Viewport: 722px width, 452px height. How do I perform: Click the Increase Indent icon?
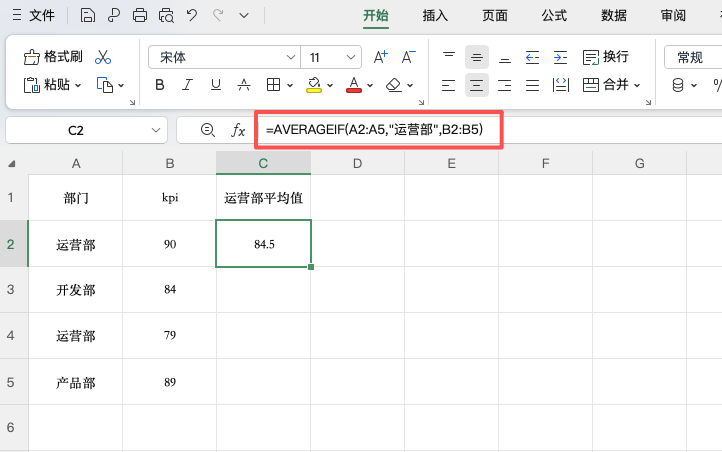tap(560, 57)
